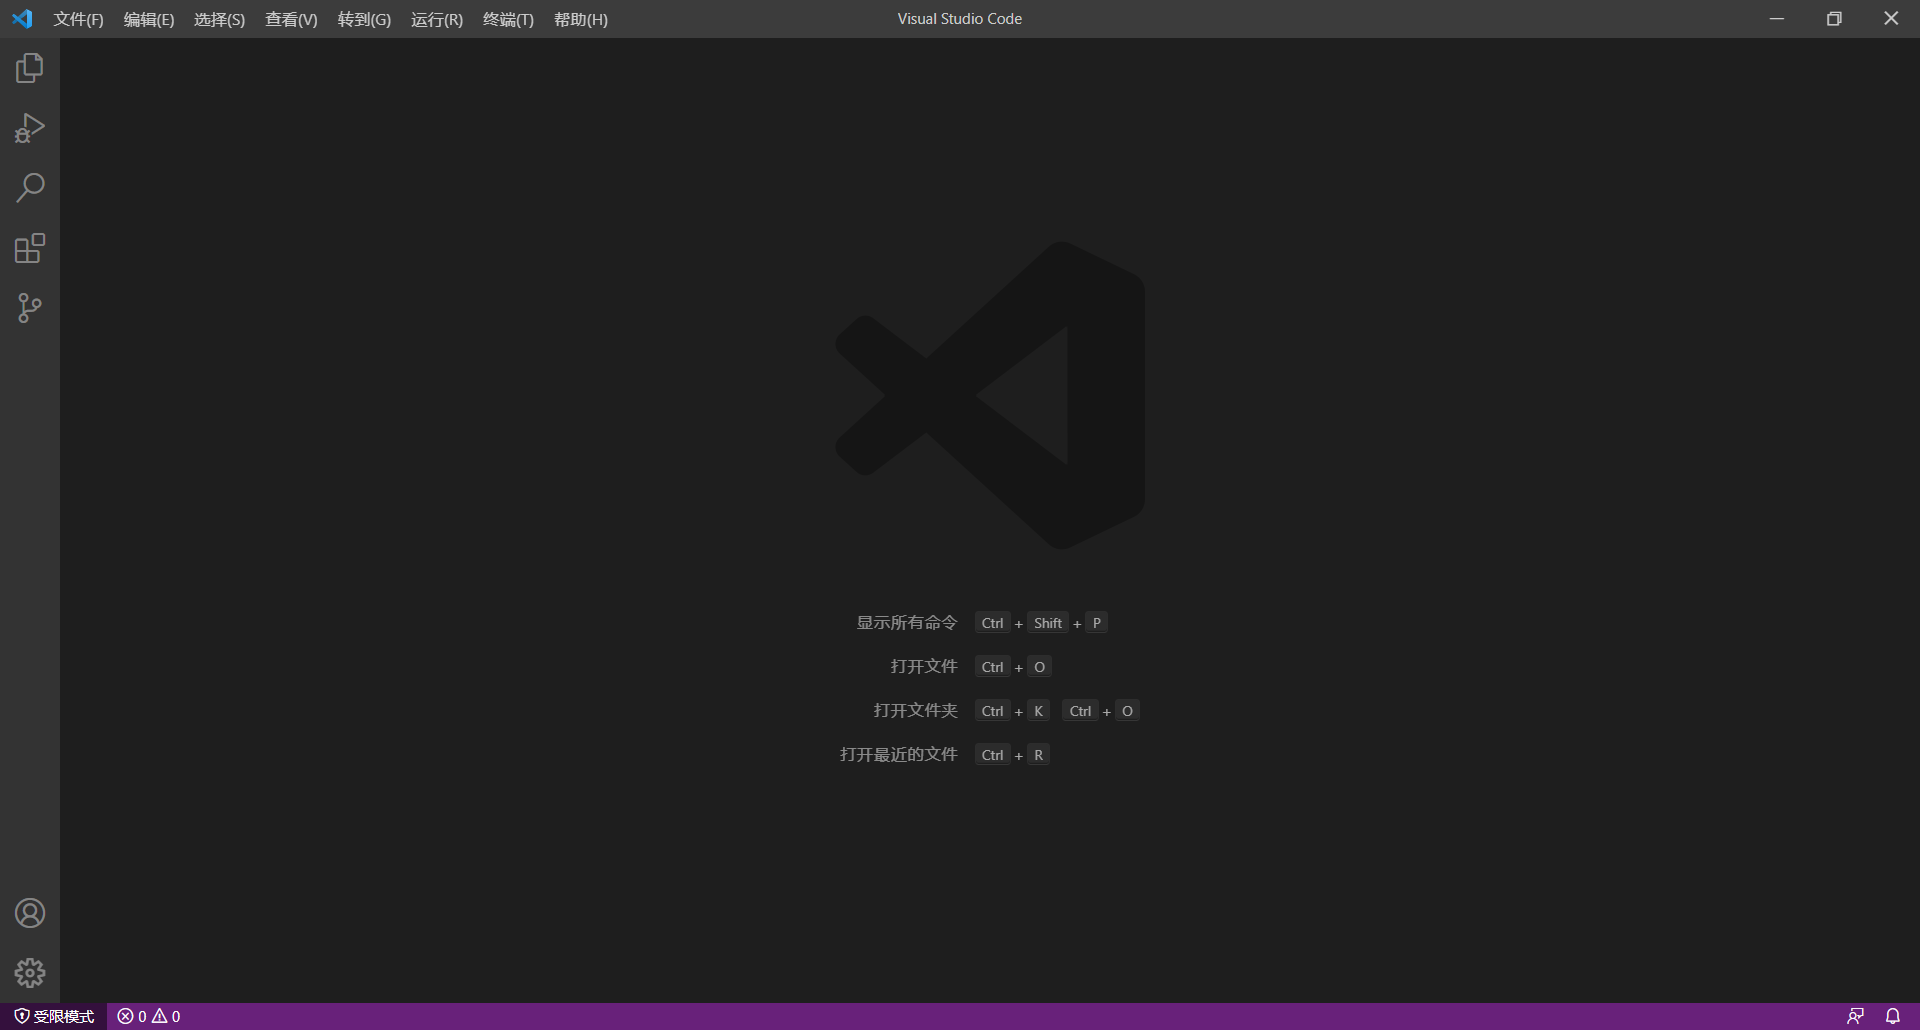Viewport: 1920px width, 1030px height.
Task: Close the Visual Studio Code window
Action: tap(1891, 19)
